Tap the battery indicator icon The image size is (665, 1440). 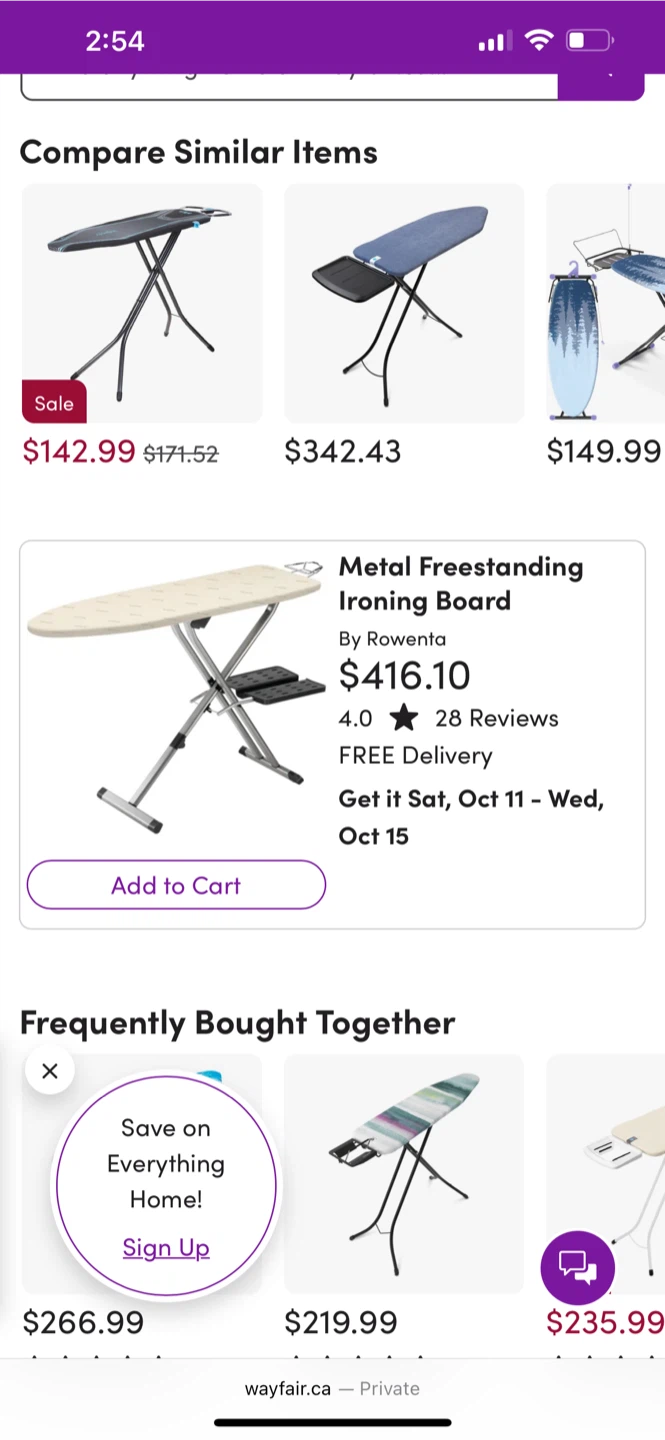tap(589, 41)
